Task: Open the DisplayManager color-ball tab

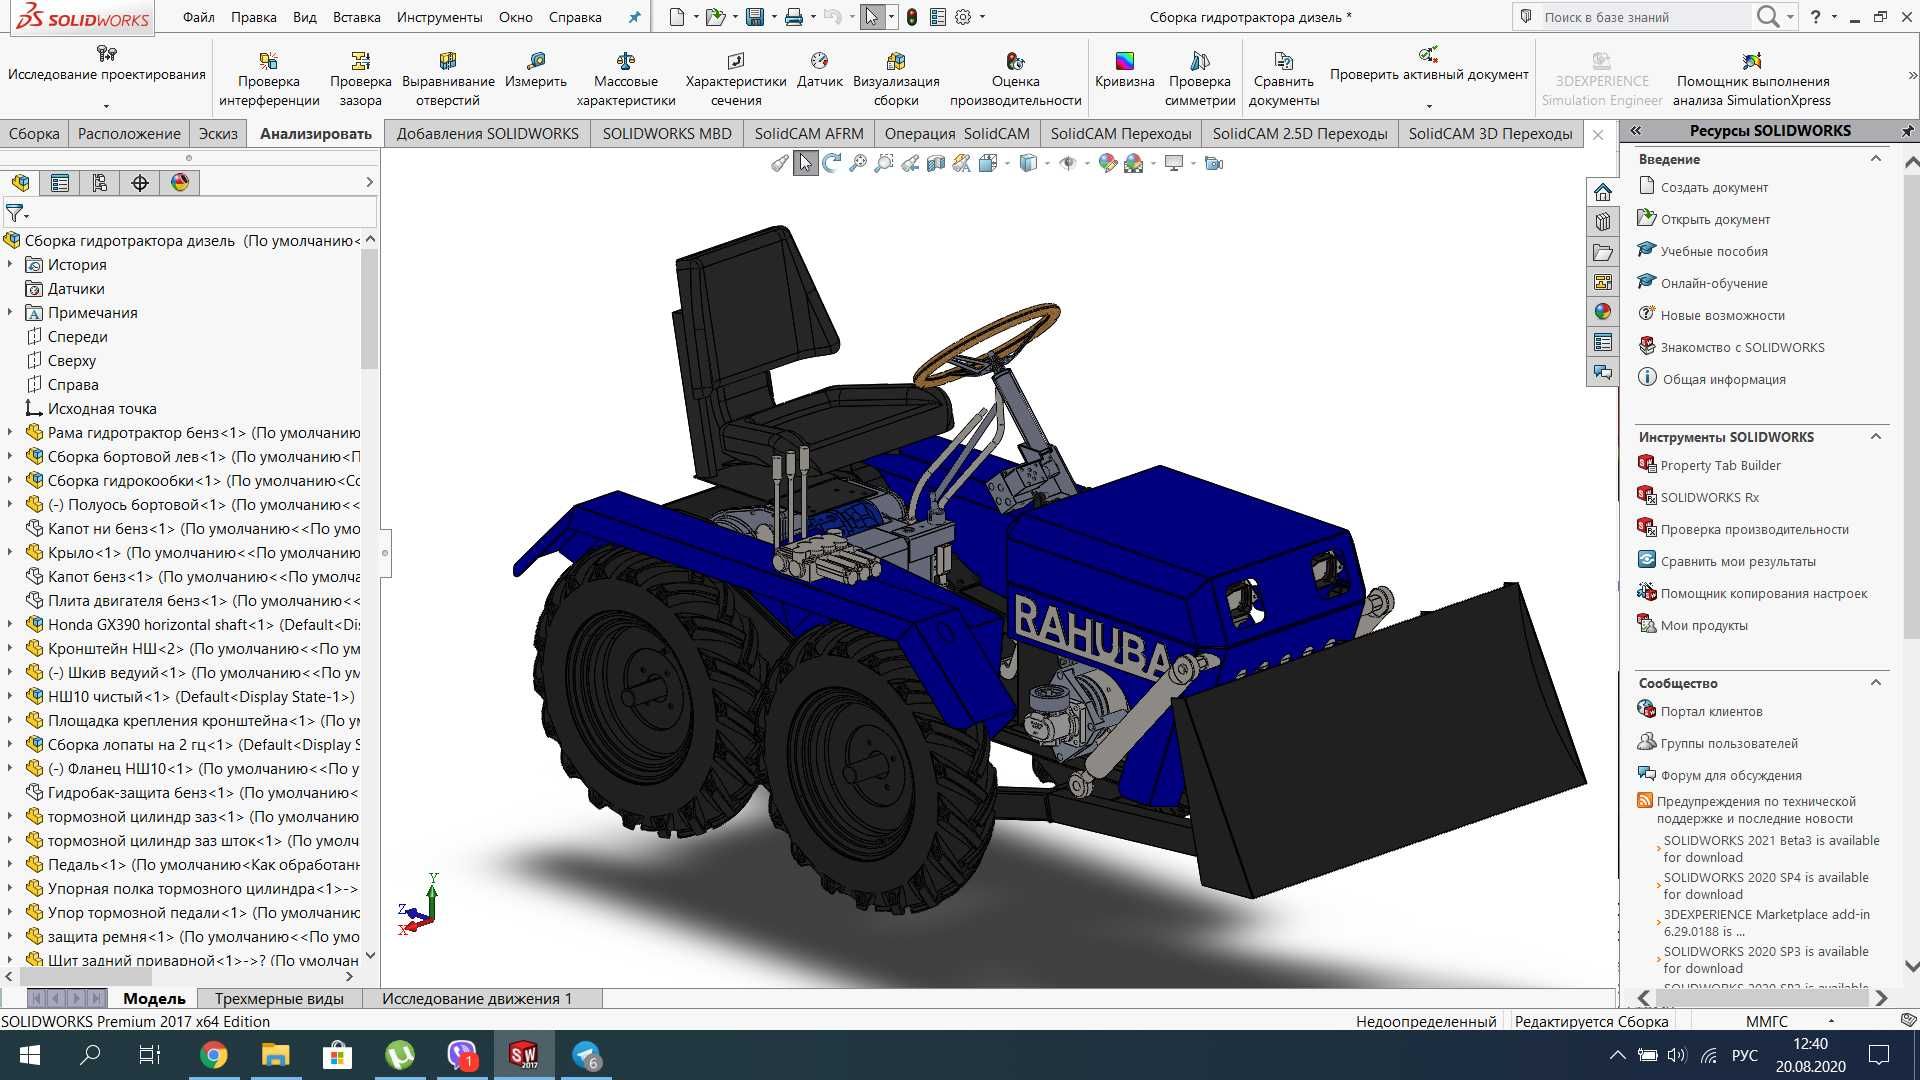Action: tap(180, 183)
